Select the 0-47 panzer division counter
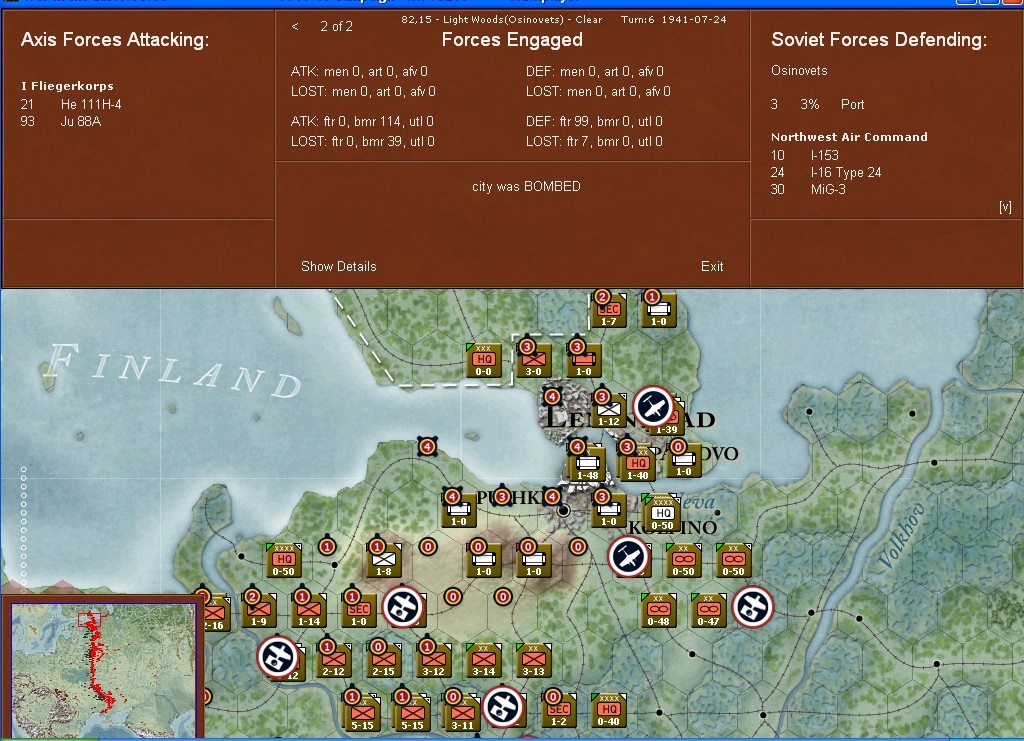Viewport: 1024px width, 741px height. [709, 611]
